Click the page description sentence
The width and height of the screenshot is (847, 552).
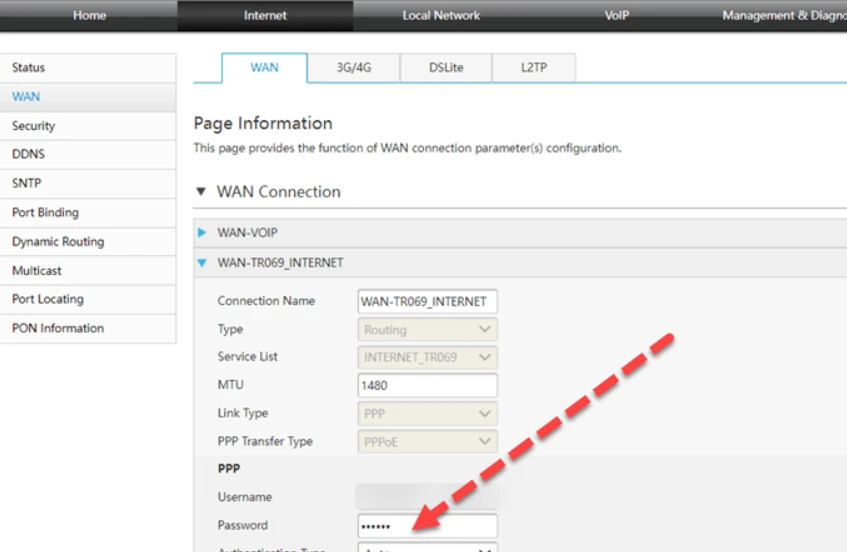point(407,148)
